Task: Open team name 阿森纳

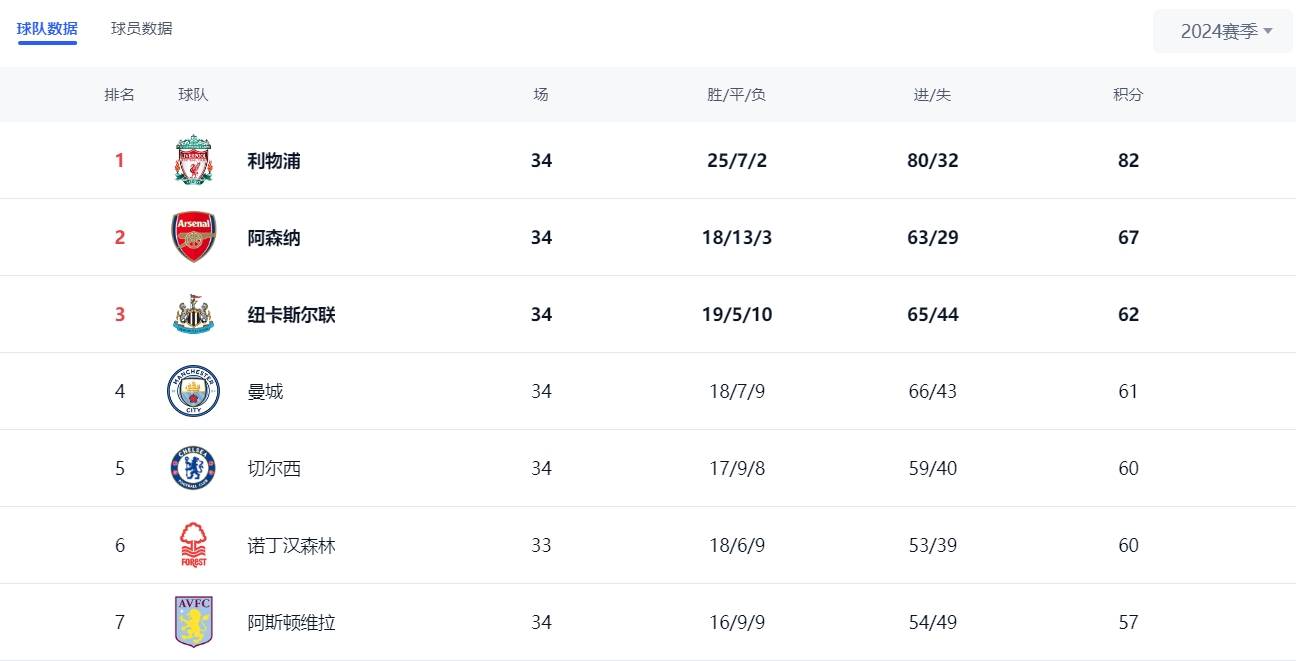Action: 274,237
